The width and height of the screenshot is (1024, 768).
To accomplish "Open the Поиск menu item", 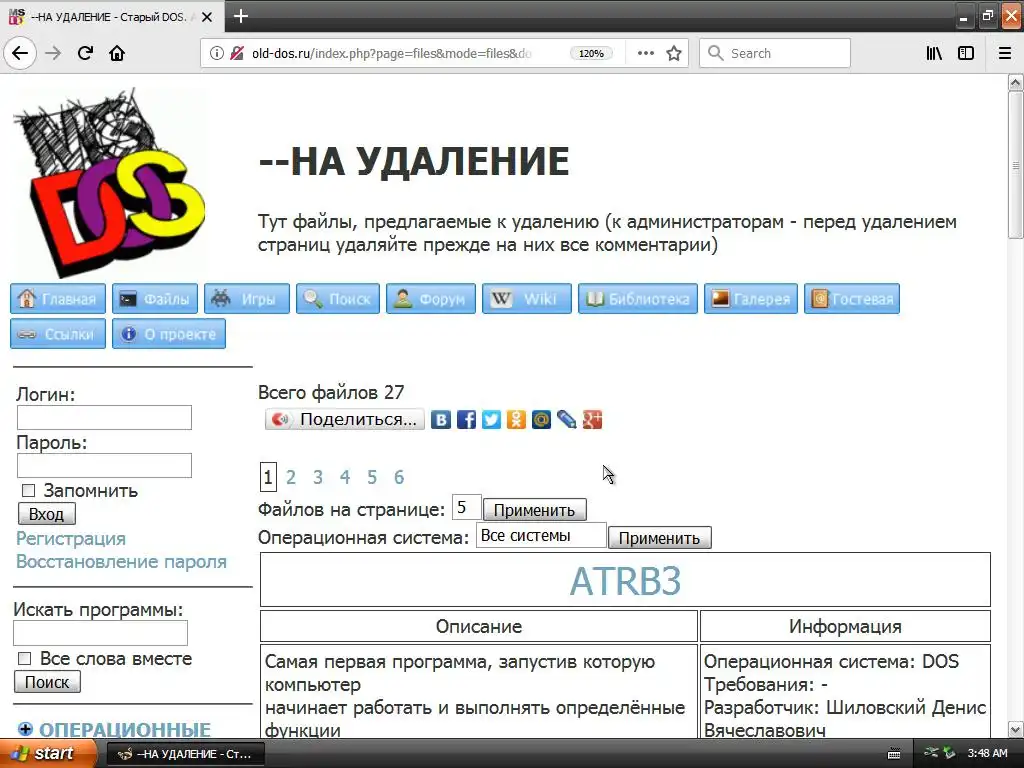I will tap(338, 298).
